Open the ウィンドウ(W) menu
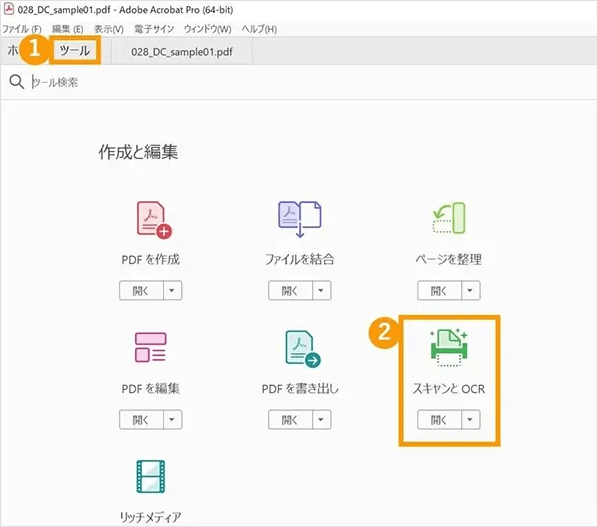The image size is (597, 527). click(x=208, y=29)
